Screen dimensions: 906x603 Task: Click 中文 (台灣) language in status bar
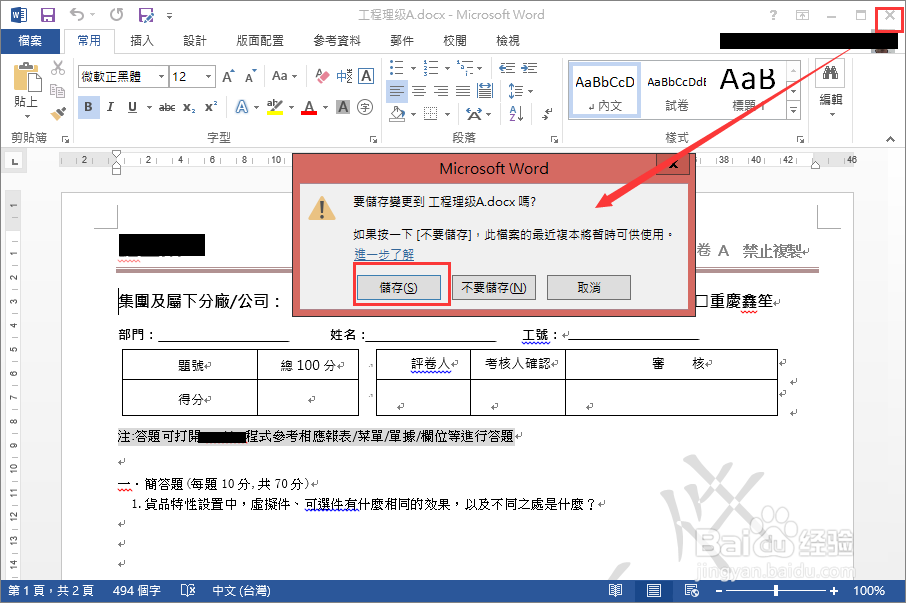[x=241, y=590]
